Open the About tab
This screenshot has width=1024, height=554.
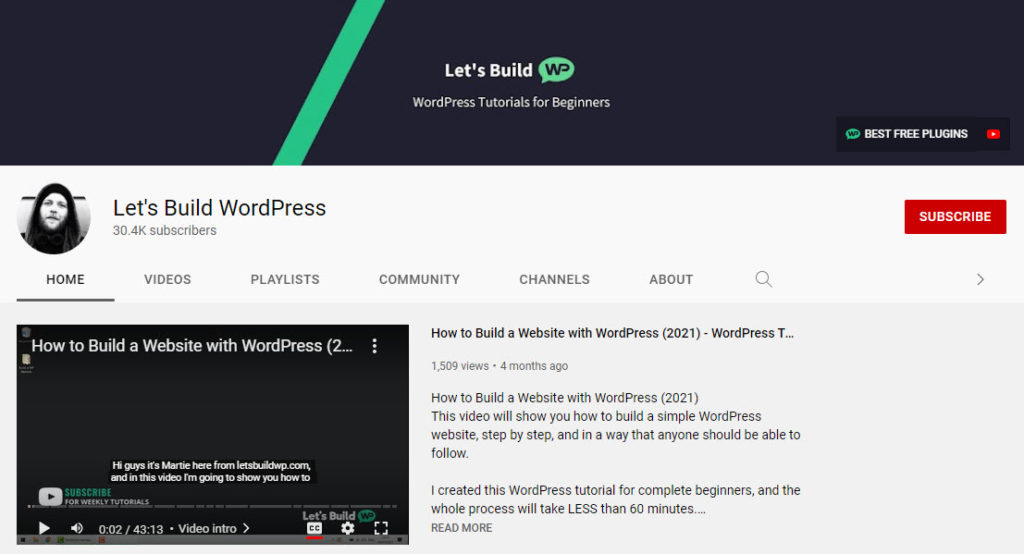click(x=671, y=279)
